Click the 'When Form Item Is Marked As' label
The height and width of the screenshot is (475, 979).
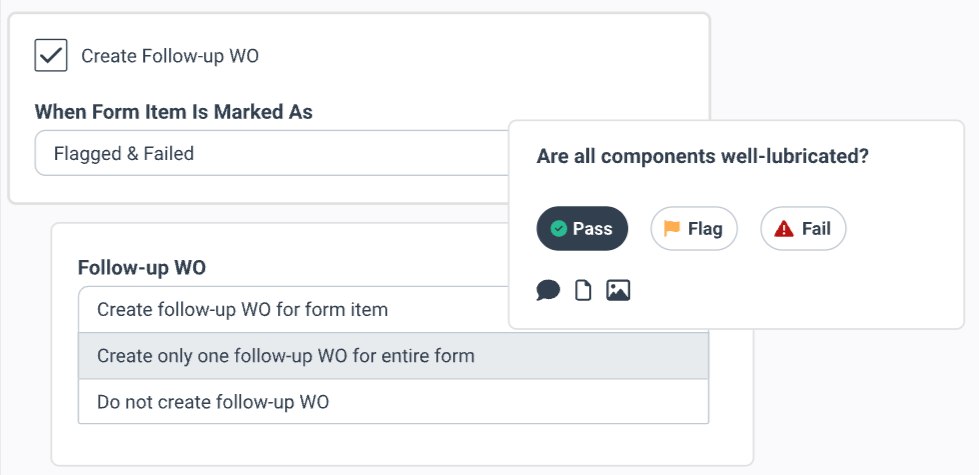pos(174,112)
